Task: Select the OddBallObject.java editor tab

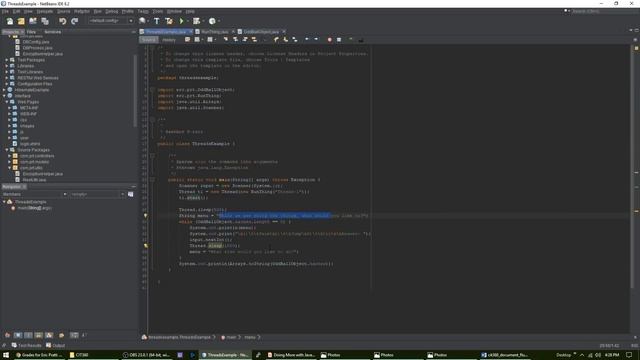Action: click(261, 31)
